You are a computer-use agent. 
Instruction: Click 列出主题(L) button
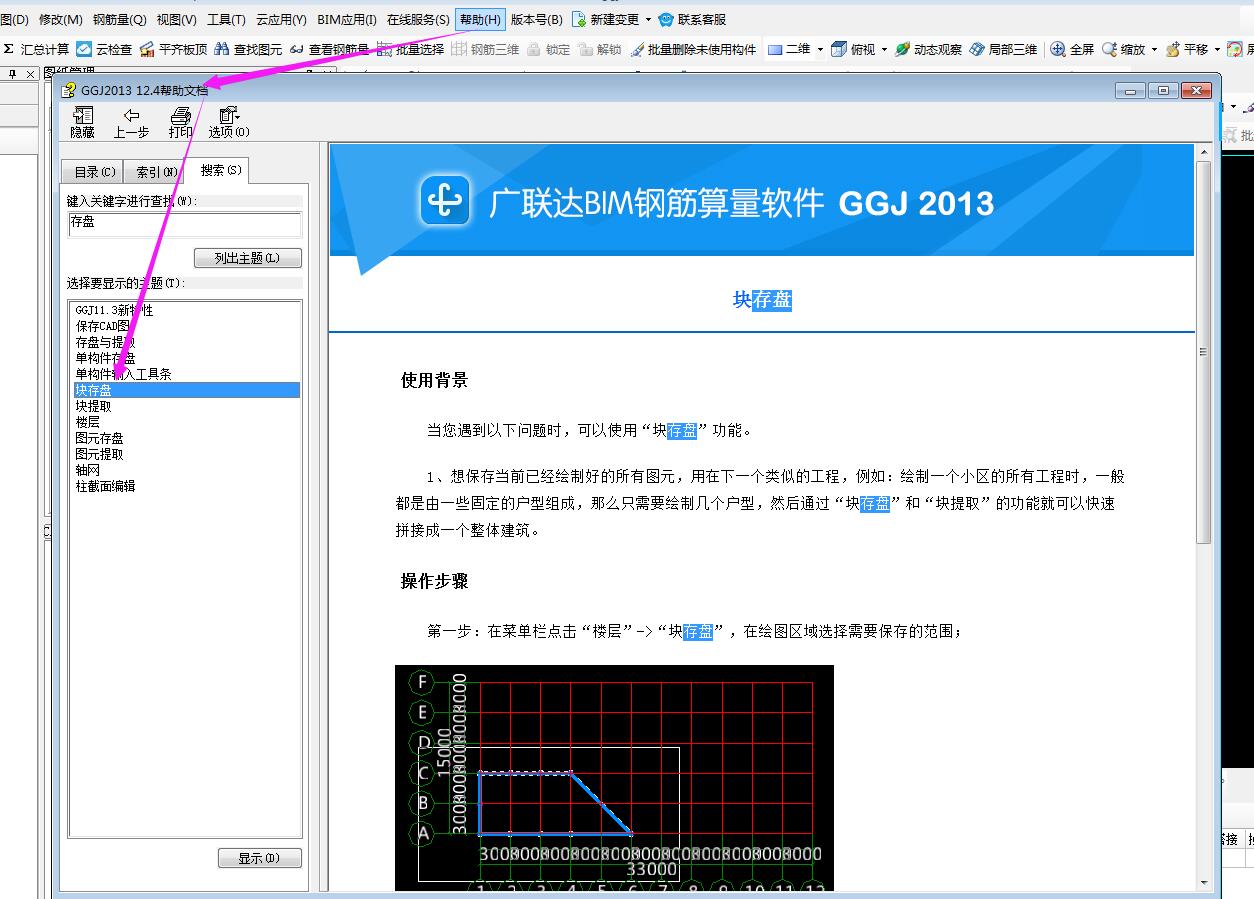tap(247, 258)
